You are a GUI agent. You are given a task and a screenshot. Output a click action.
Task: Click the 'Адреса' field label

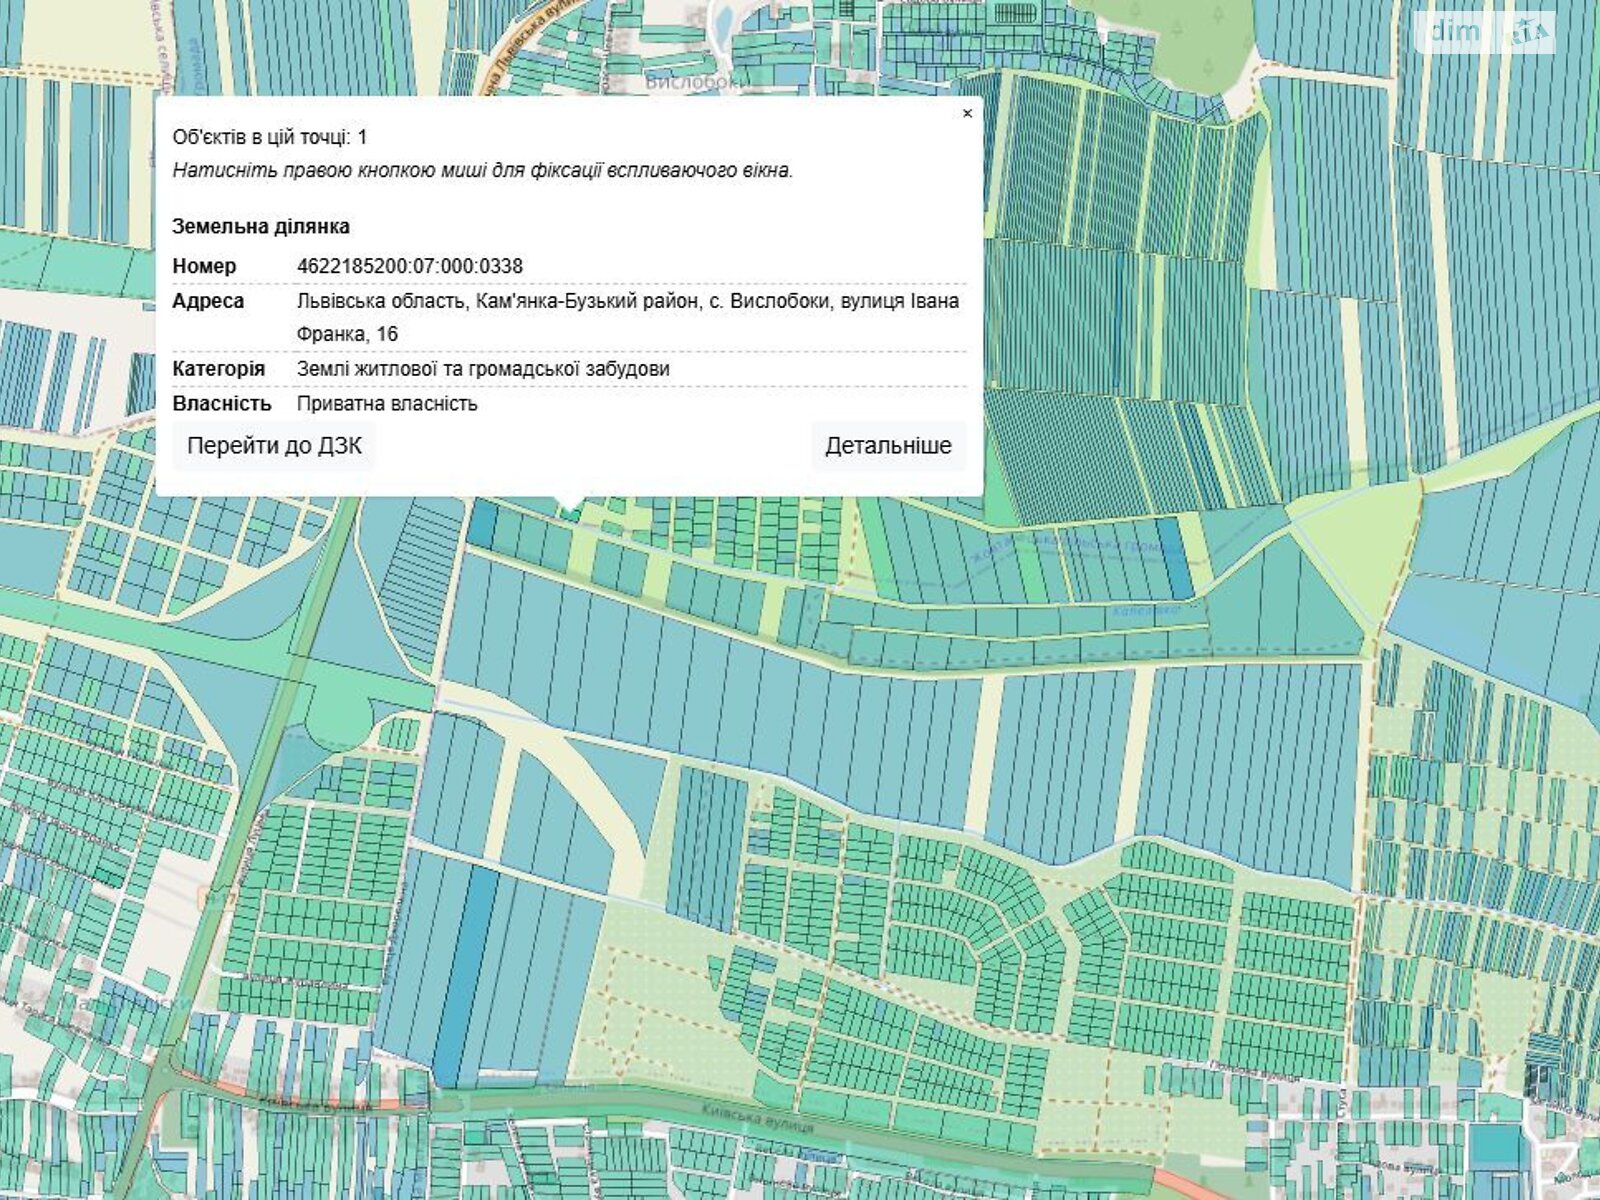point(208,301)
